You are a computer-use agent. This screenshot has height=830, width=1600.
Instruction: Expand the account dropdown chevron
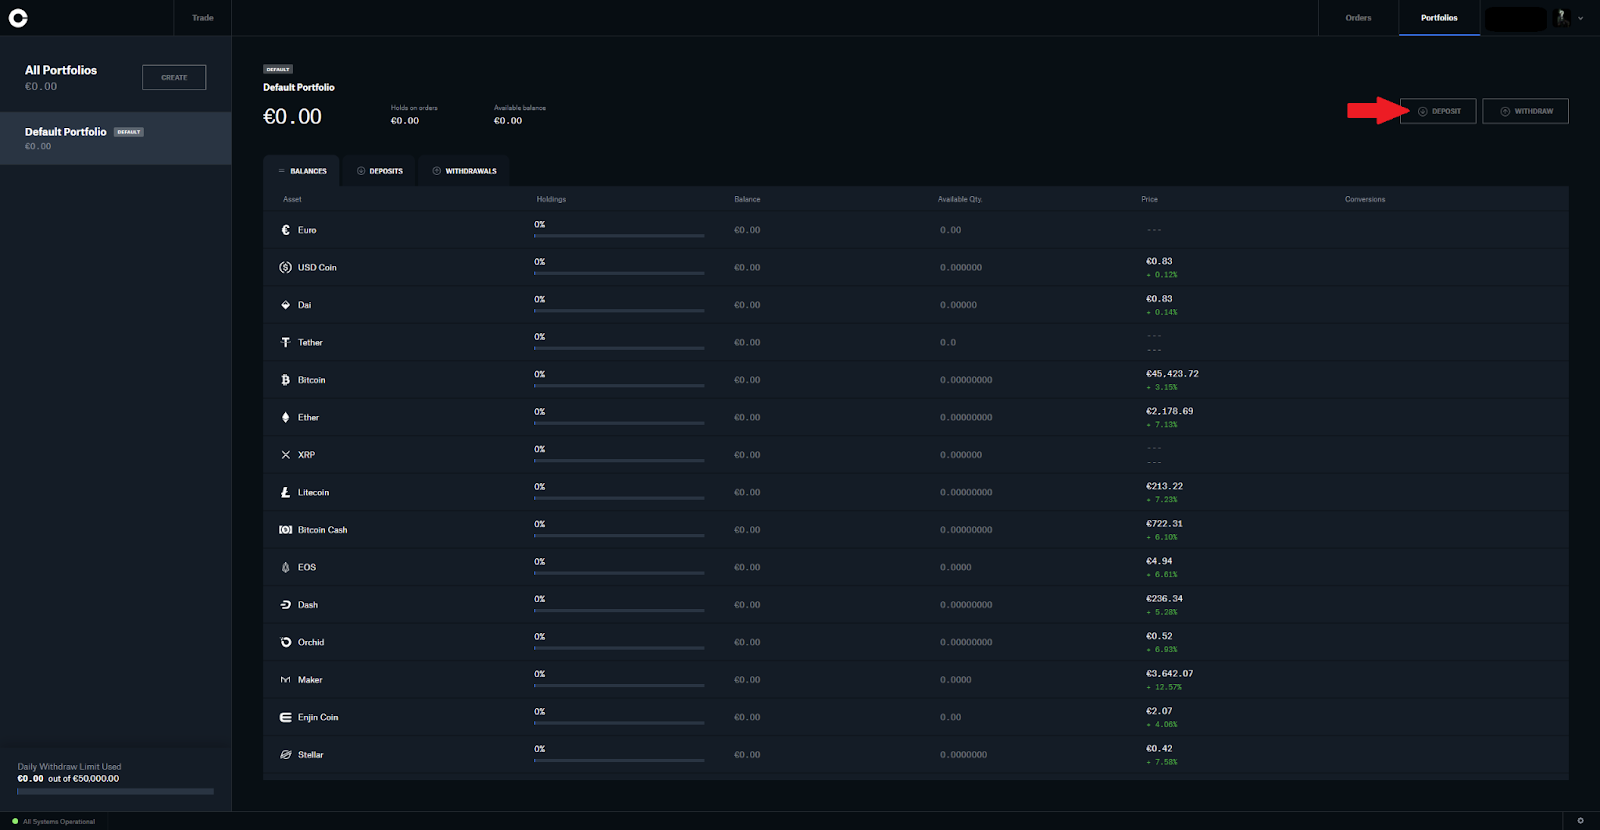coord(1581,18)
